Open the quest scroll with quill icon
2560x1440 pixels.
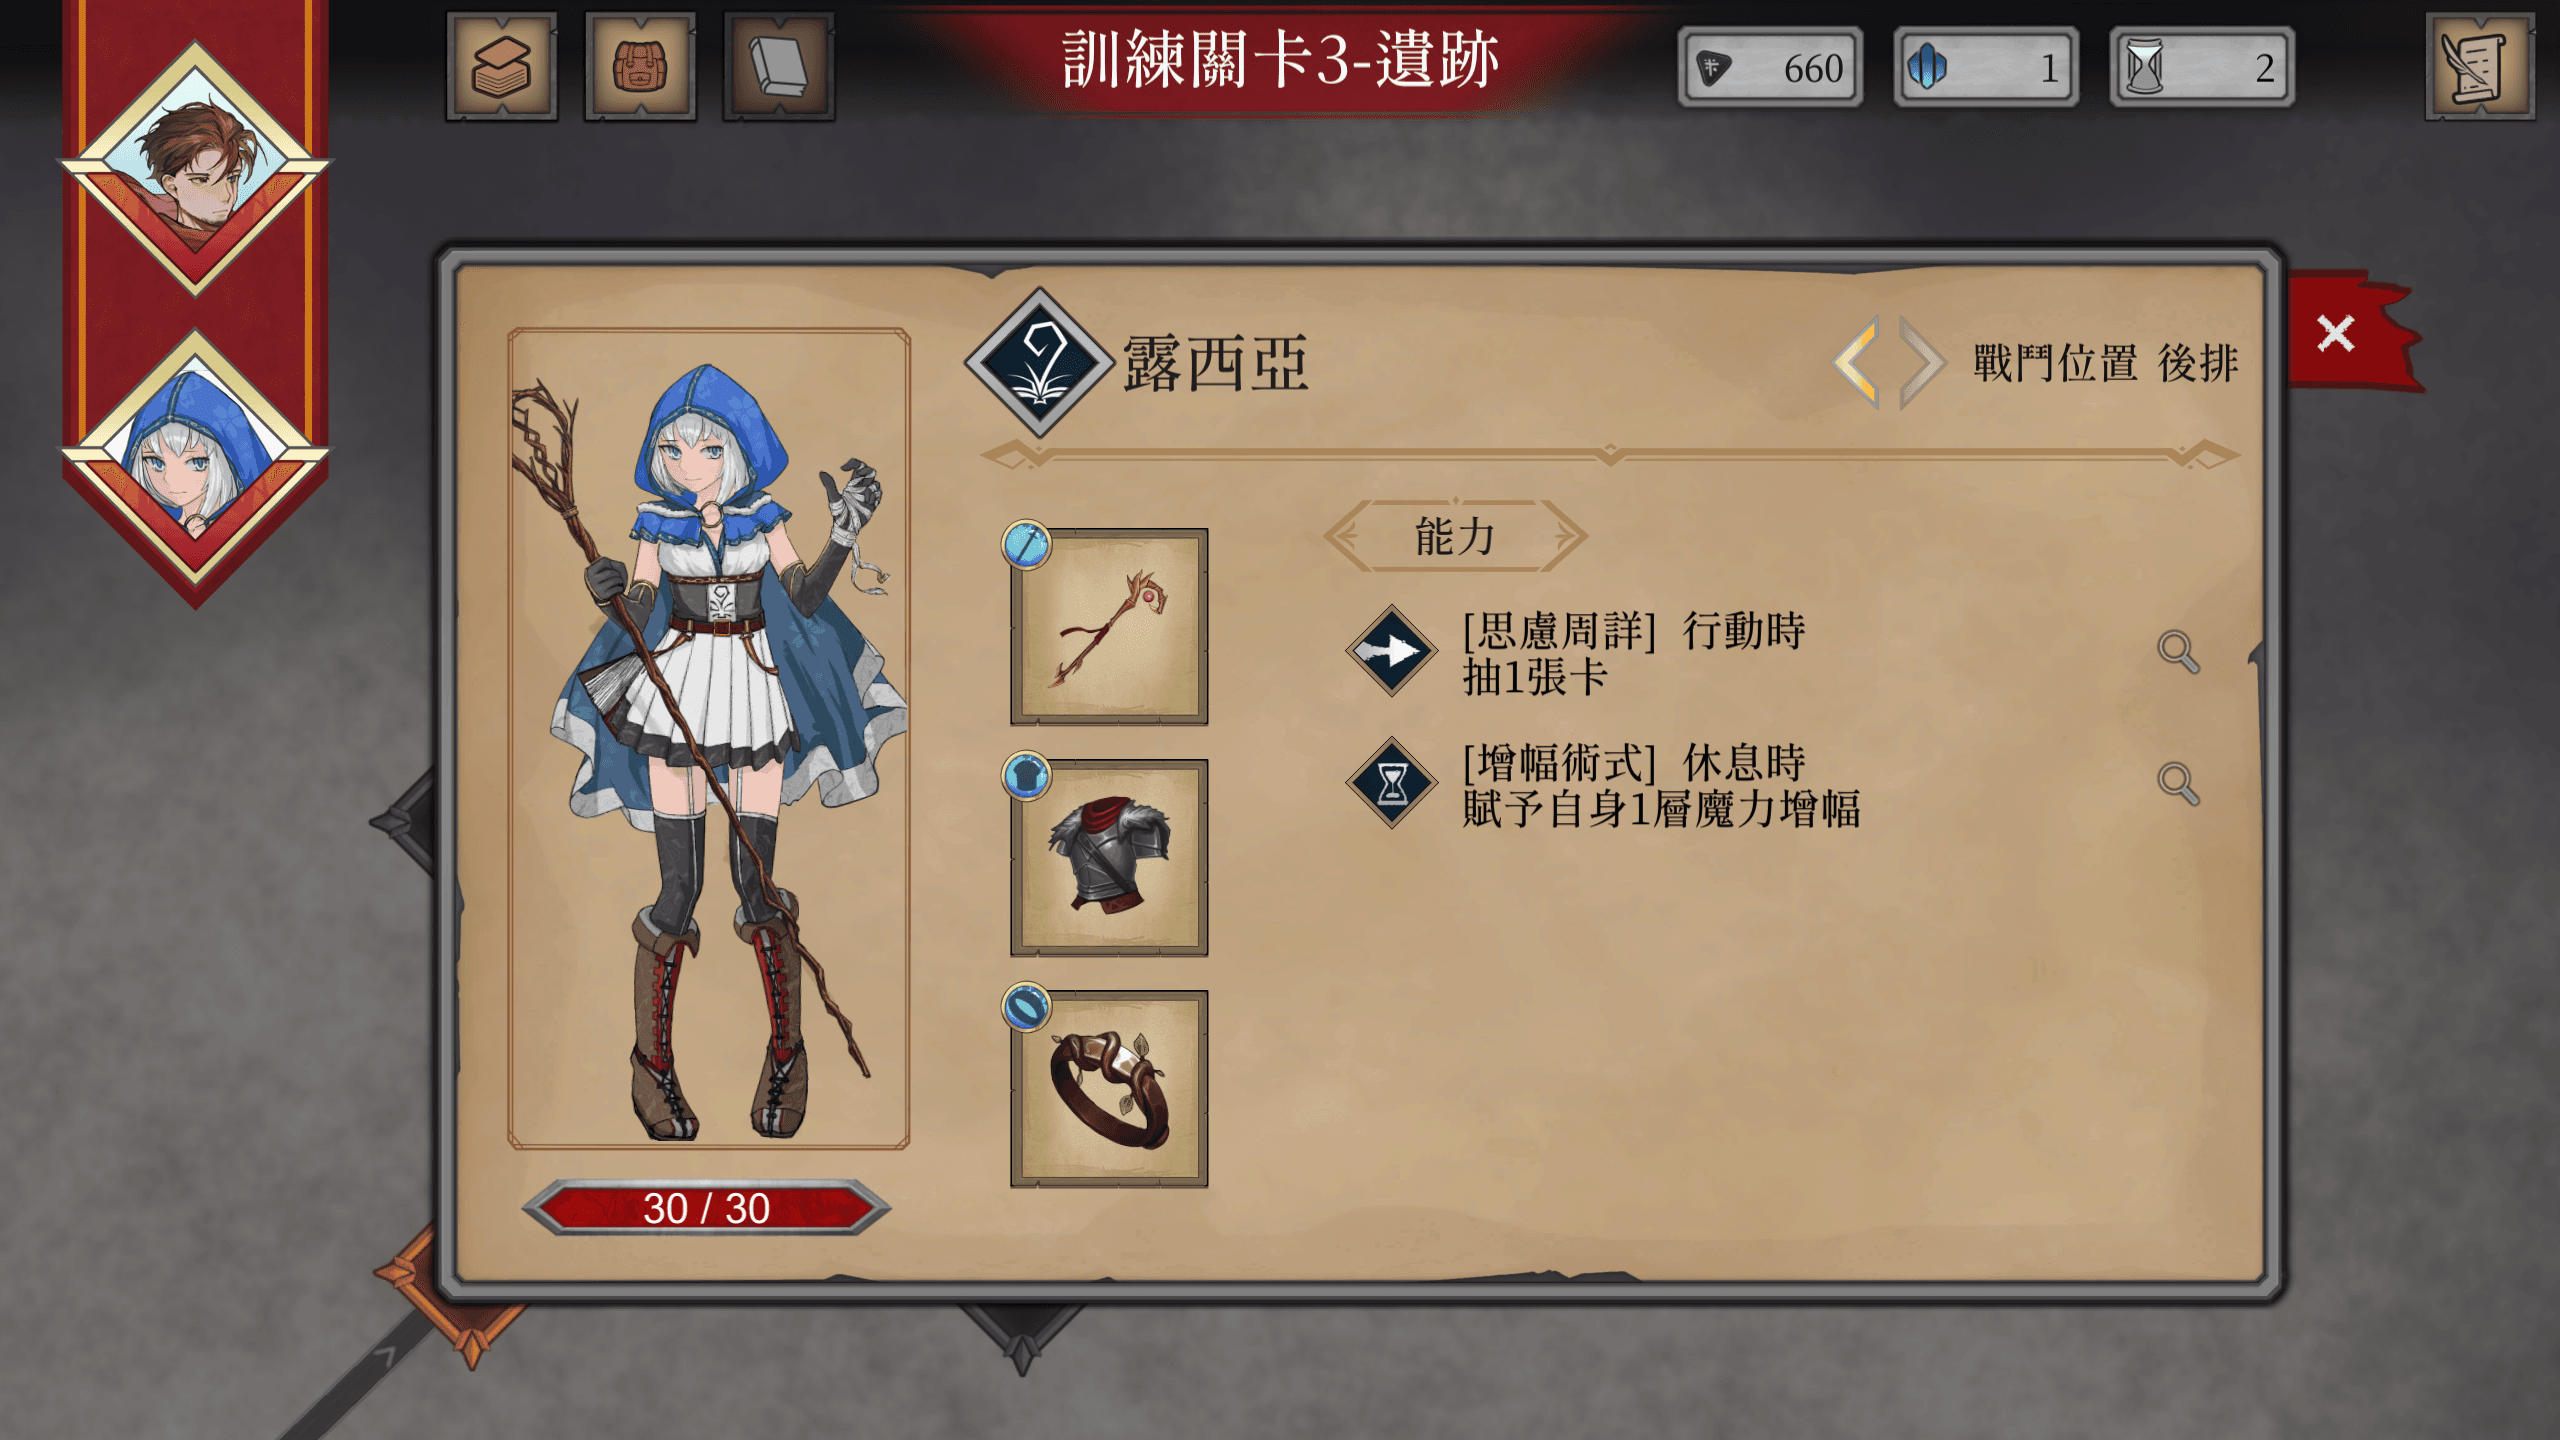click(x=2479, y=66)
